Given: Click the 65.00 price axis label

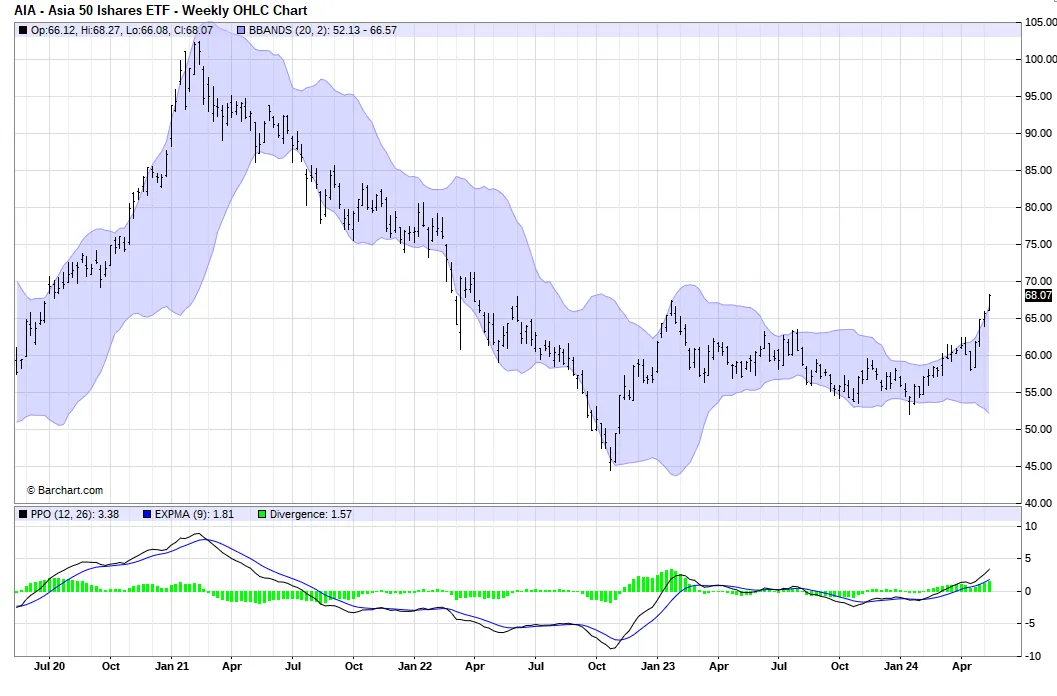Looking at the screenshot, I should click(1038, 318).
